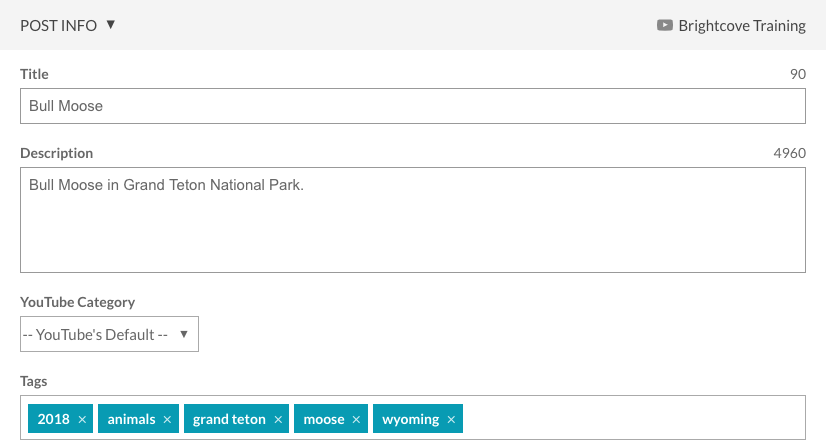Viewport: 826px width, 447px height.
Task: Click the Title character counter showing 90
Action: click(x=797, y=74)
